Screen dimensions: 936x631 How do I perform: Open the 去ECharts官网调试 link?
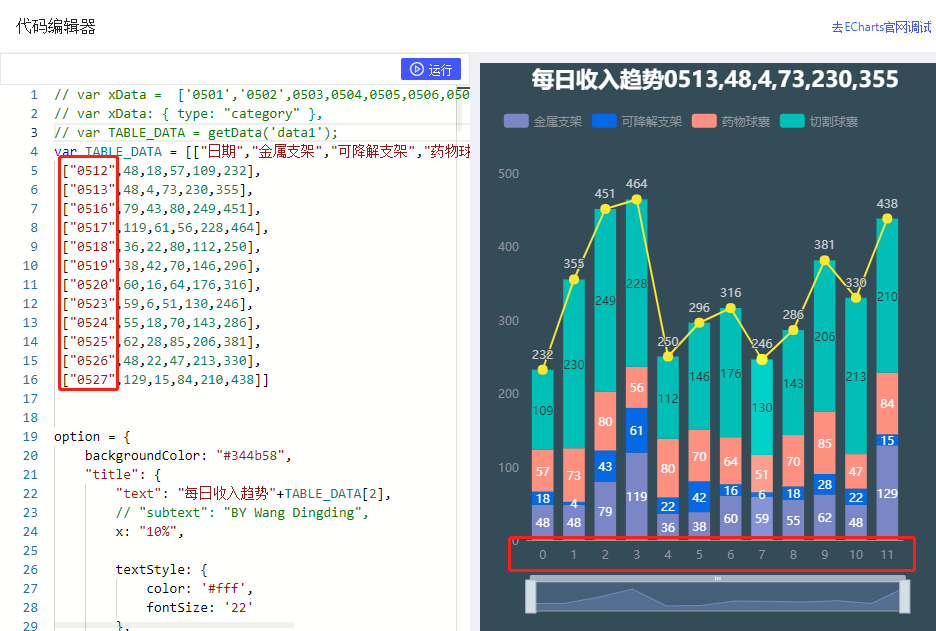(x=881, y=27)
